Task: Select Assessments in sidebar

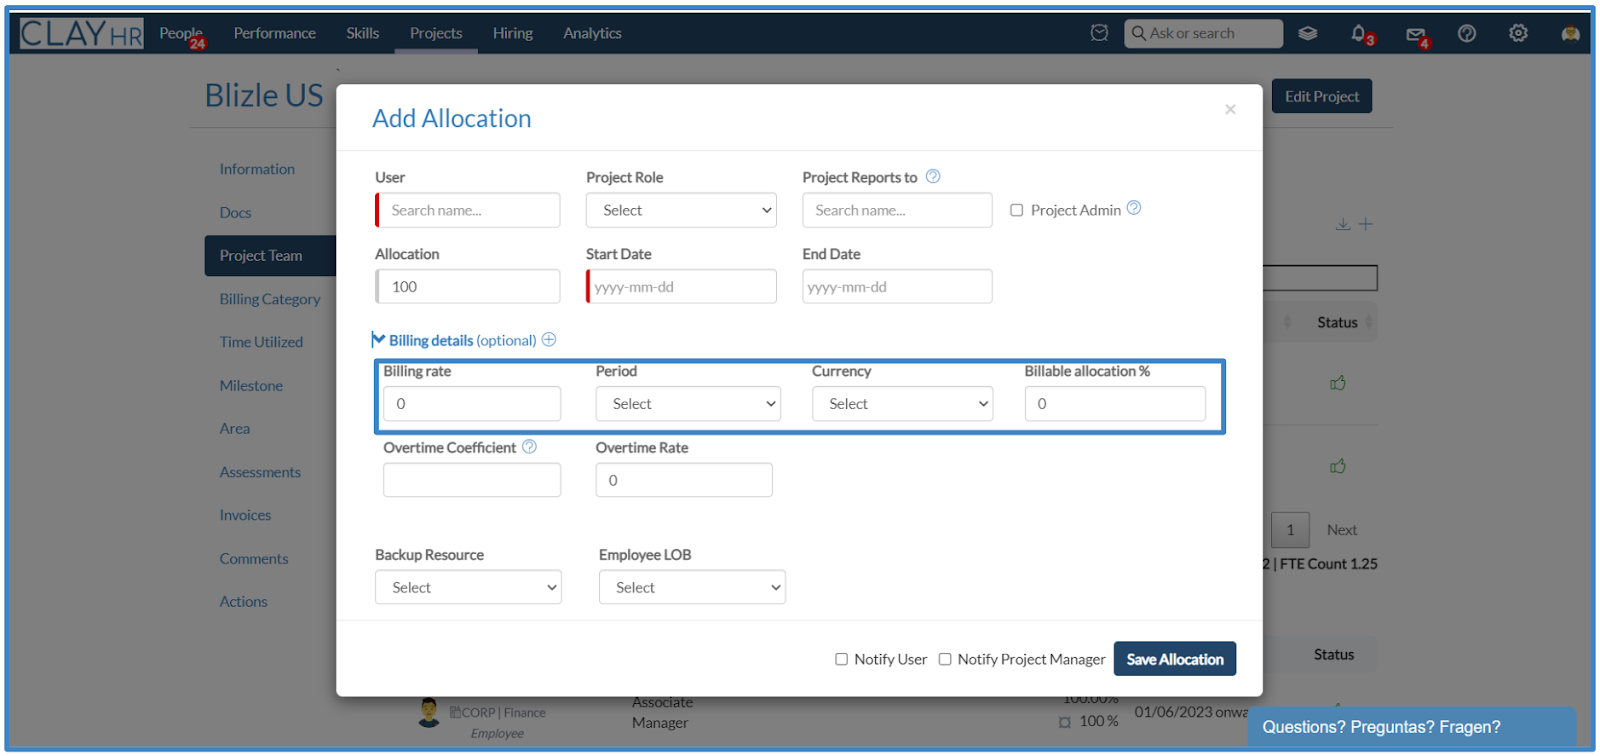Action: click(260, 472)
